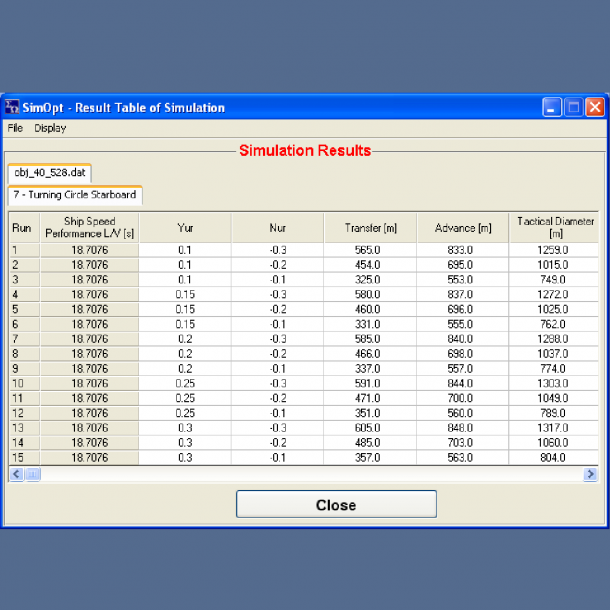The image size is (610, 610).
Task: Open the Display menu
Action: [x=50, y=128]
